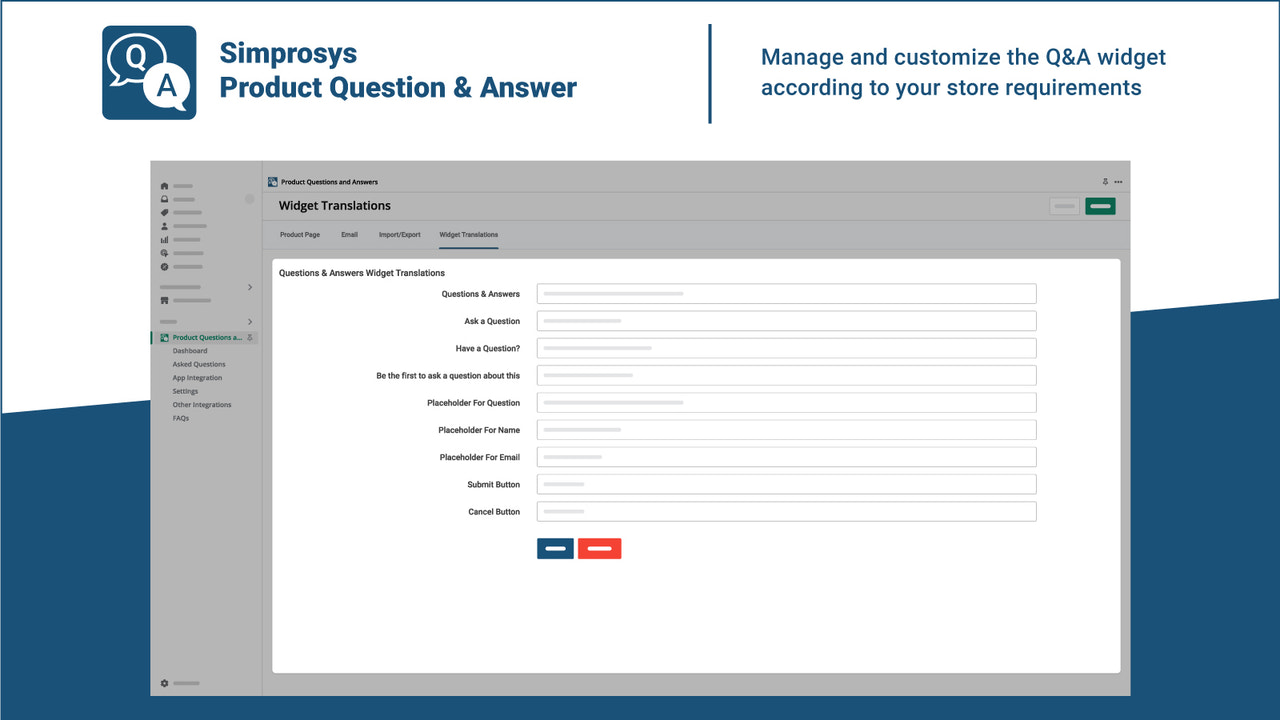Click the Customers person icon in sidebar
Viewport: 1280px width, 720px height.
click(164, 226)
